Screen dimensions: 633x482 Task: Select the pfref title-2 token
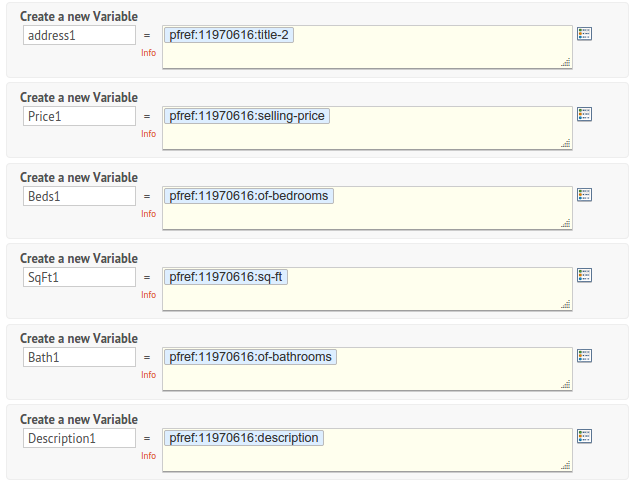[229, 35]
